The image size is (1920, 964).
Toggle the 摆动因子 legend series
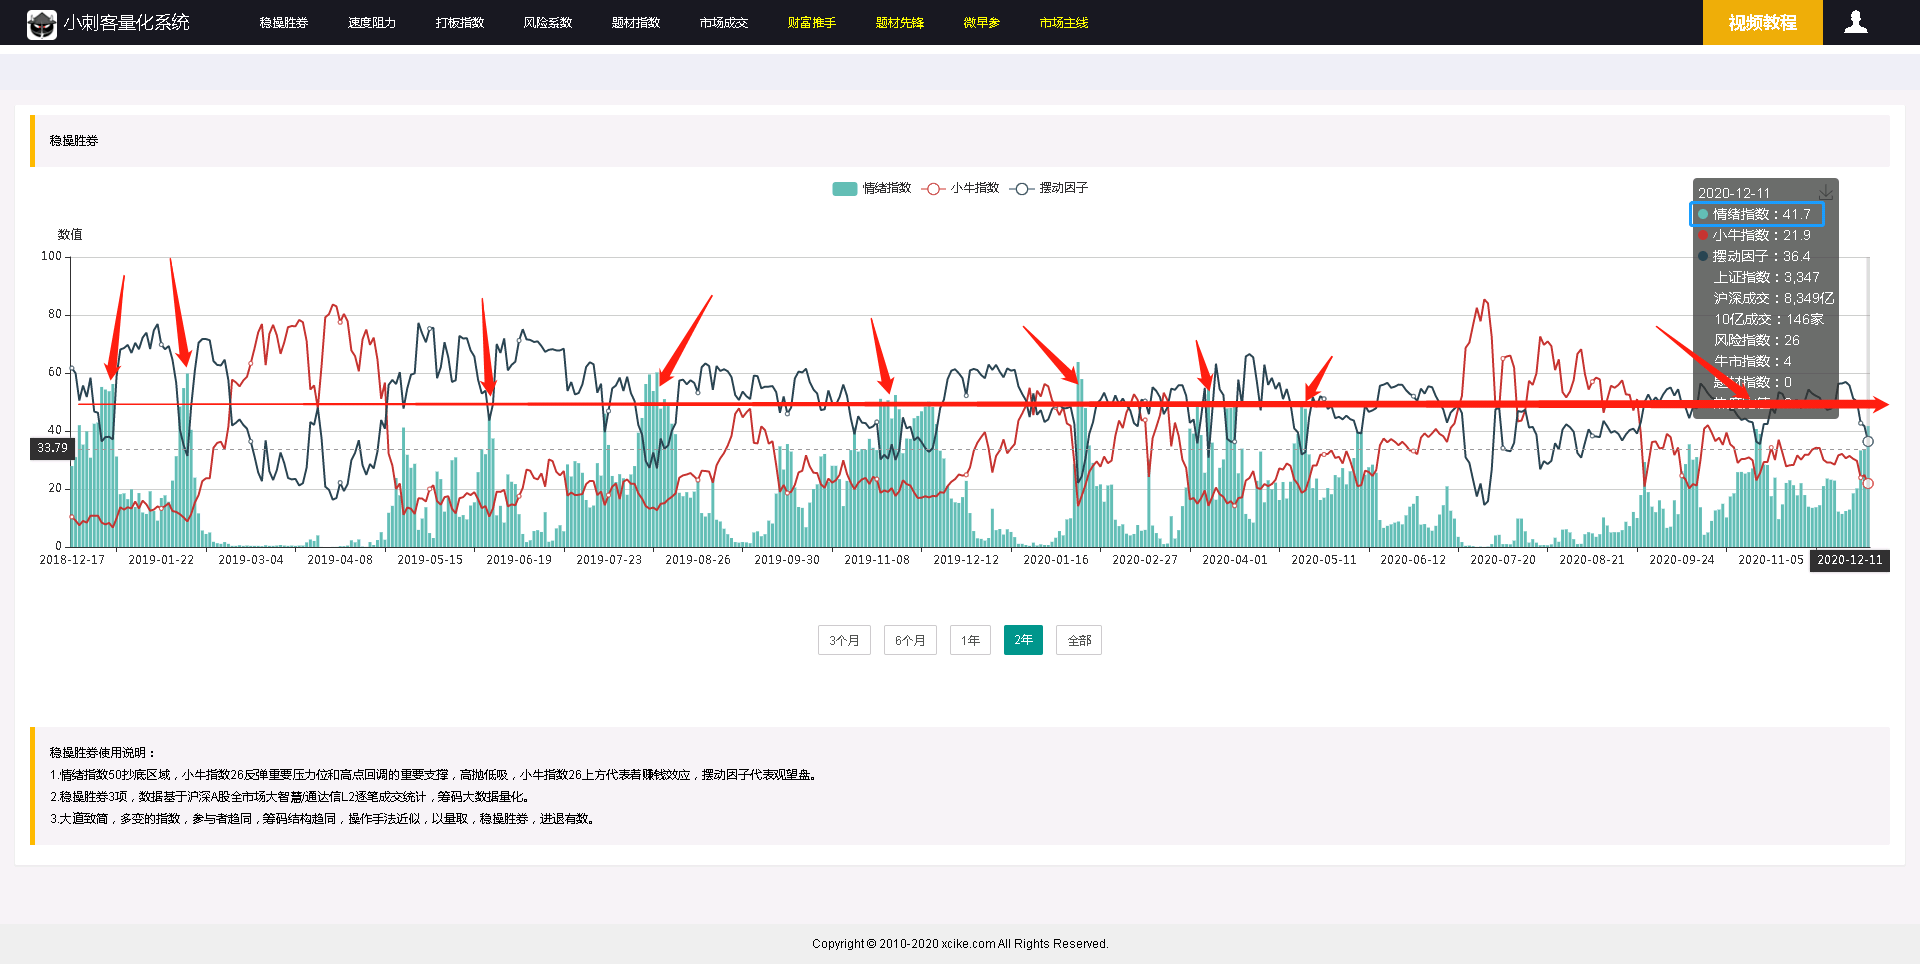[x=1049, y=188]
